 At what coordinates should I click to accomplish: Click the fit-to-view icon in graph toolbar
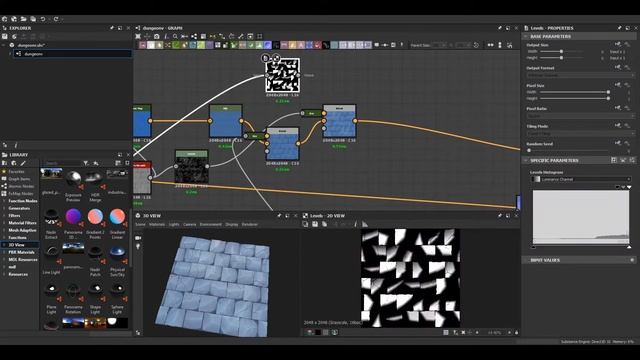[x=138, y=36]
